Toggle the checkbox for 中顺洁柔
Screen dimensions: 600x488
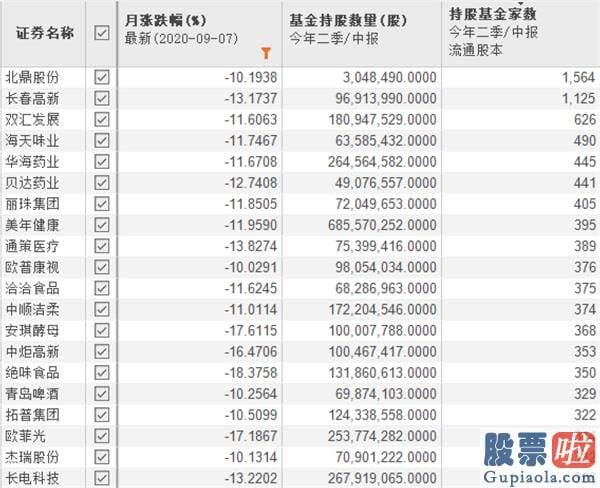click(x=102, y=309)
